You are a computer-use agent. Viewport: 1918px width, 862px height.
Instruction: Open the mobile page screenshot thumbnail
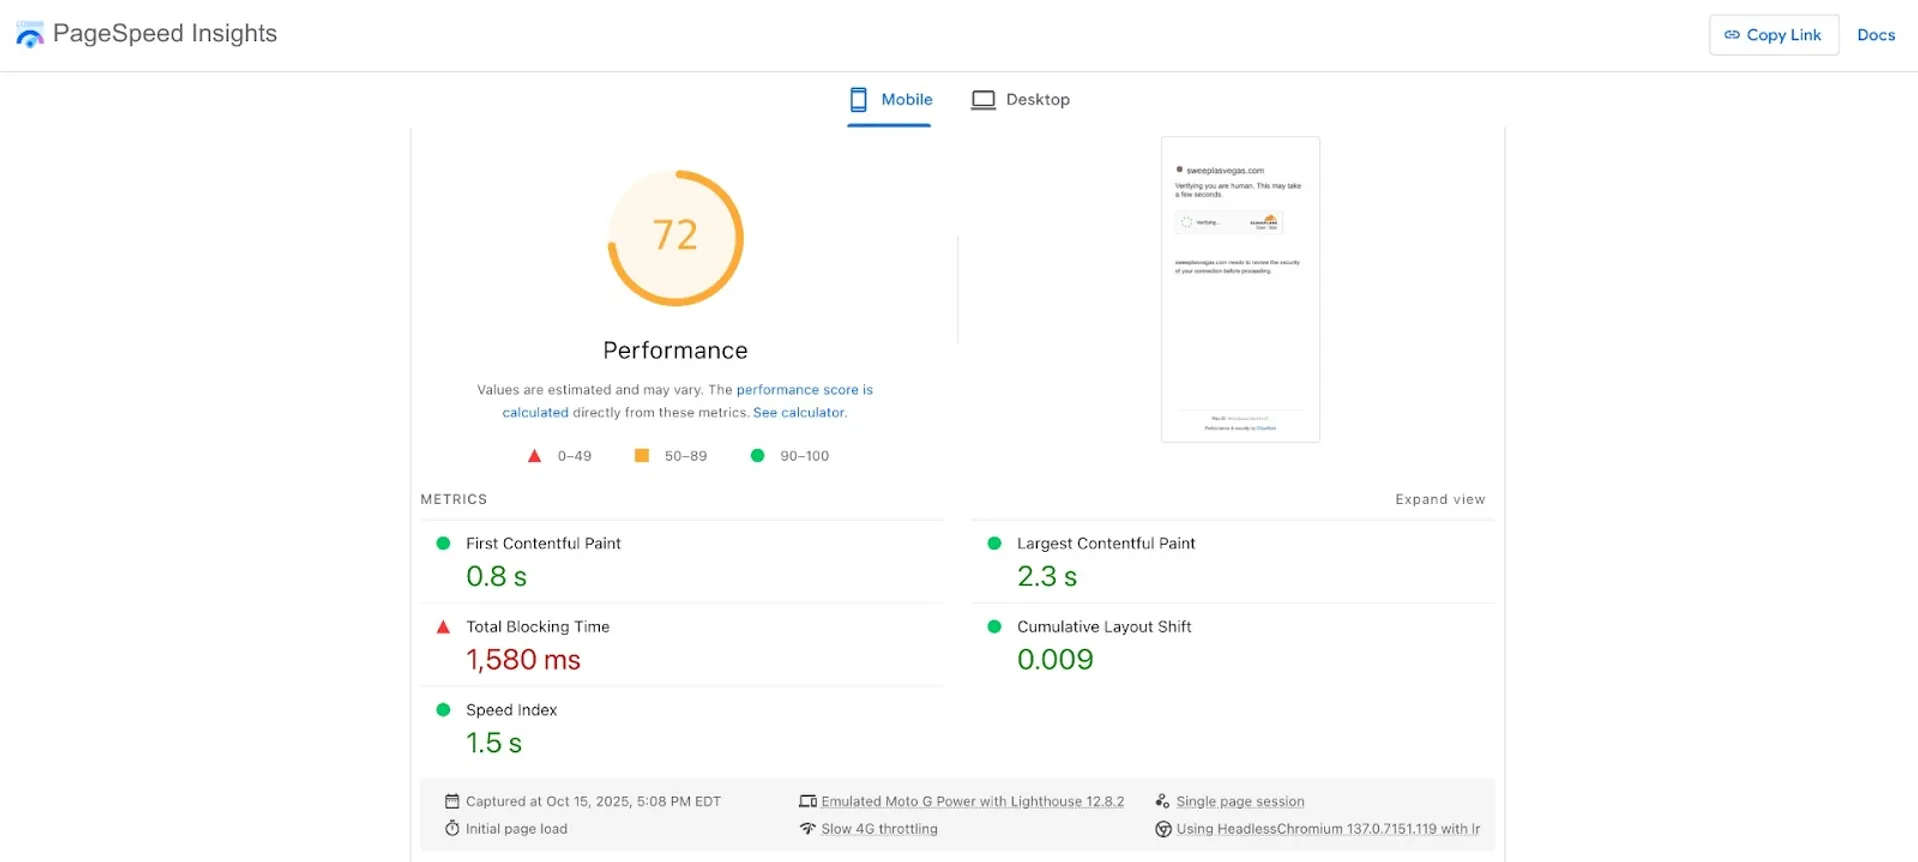(1239, 289)
